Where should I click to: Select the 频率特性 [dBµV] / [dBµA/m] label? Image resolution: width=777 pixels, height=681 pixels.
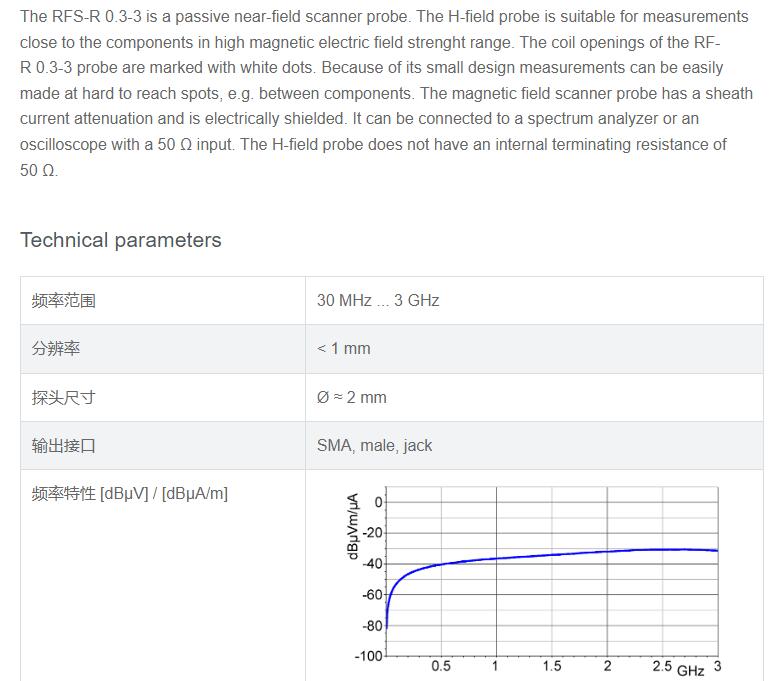(130, 494)
